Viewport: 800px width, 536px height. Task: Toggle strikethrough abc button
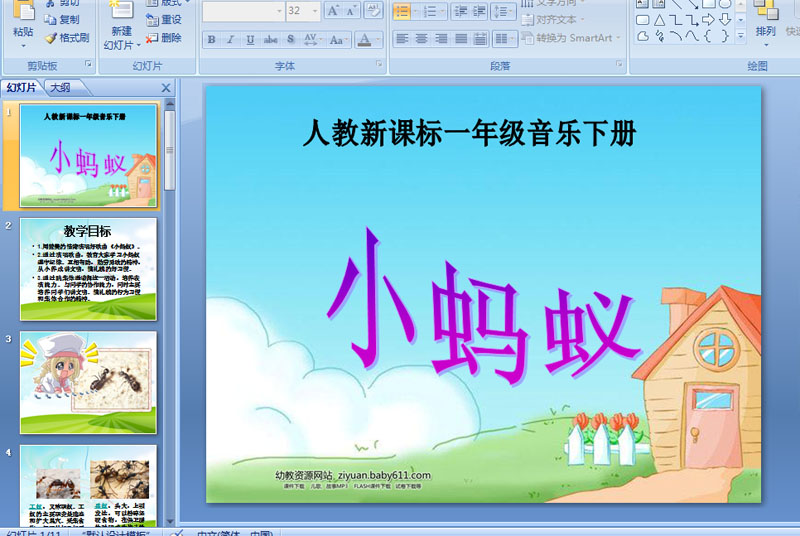[270, 40]
